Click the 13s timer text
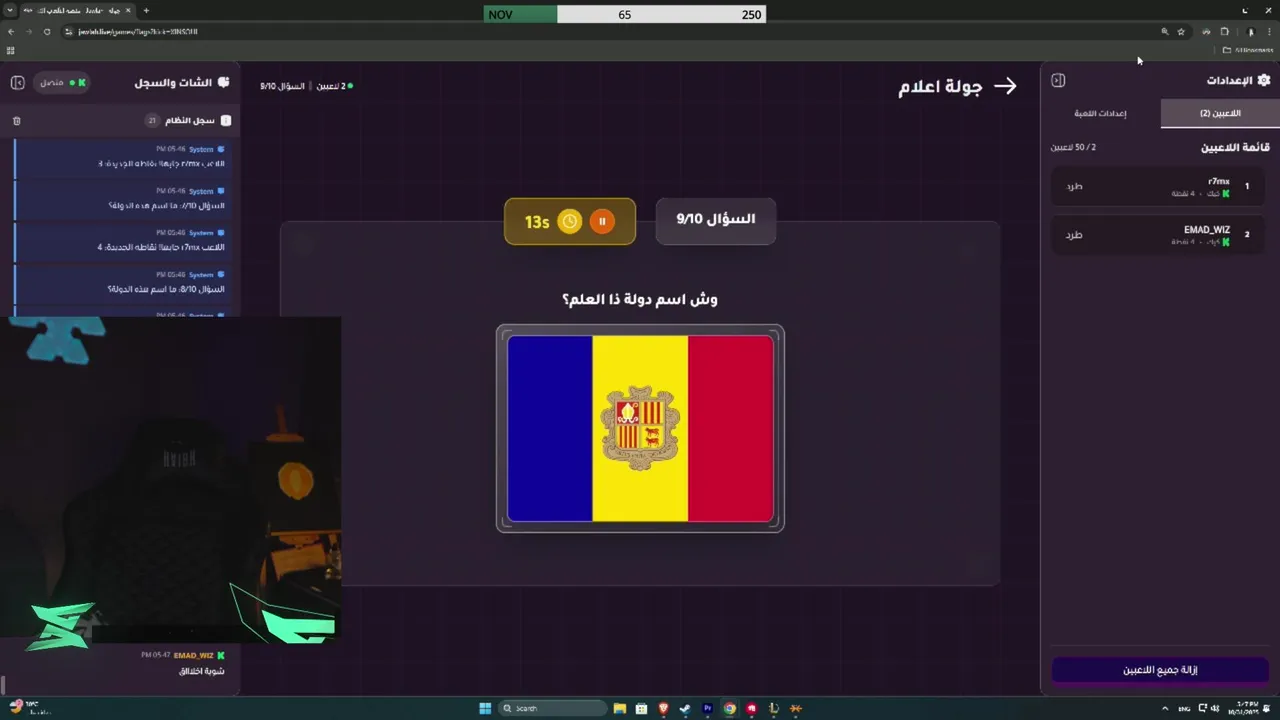Screen dimensions: 1280x720 pyautogui.click(x=537, y=222)
